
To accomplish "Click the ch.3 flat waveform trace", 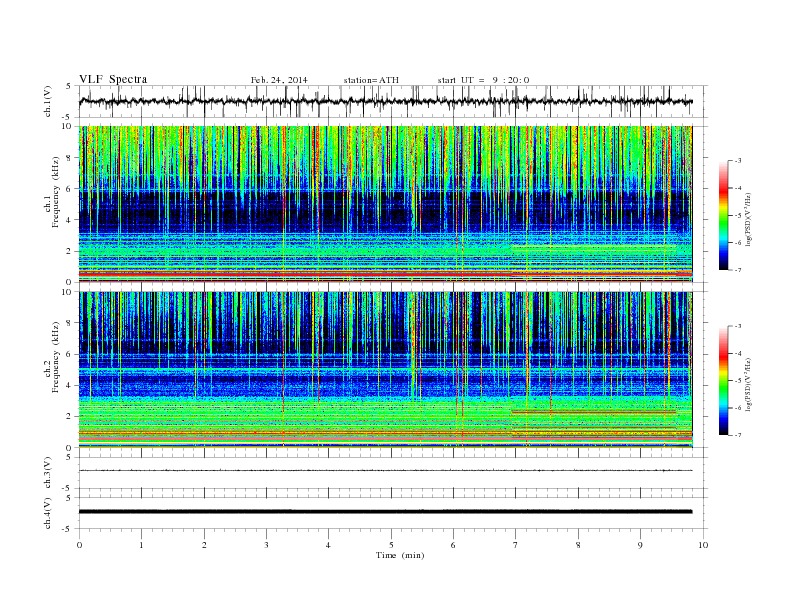I will [x=385, y=471].
